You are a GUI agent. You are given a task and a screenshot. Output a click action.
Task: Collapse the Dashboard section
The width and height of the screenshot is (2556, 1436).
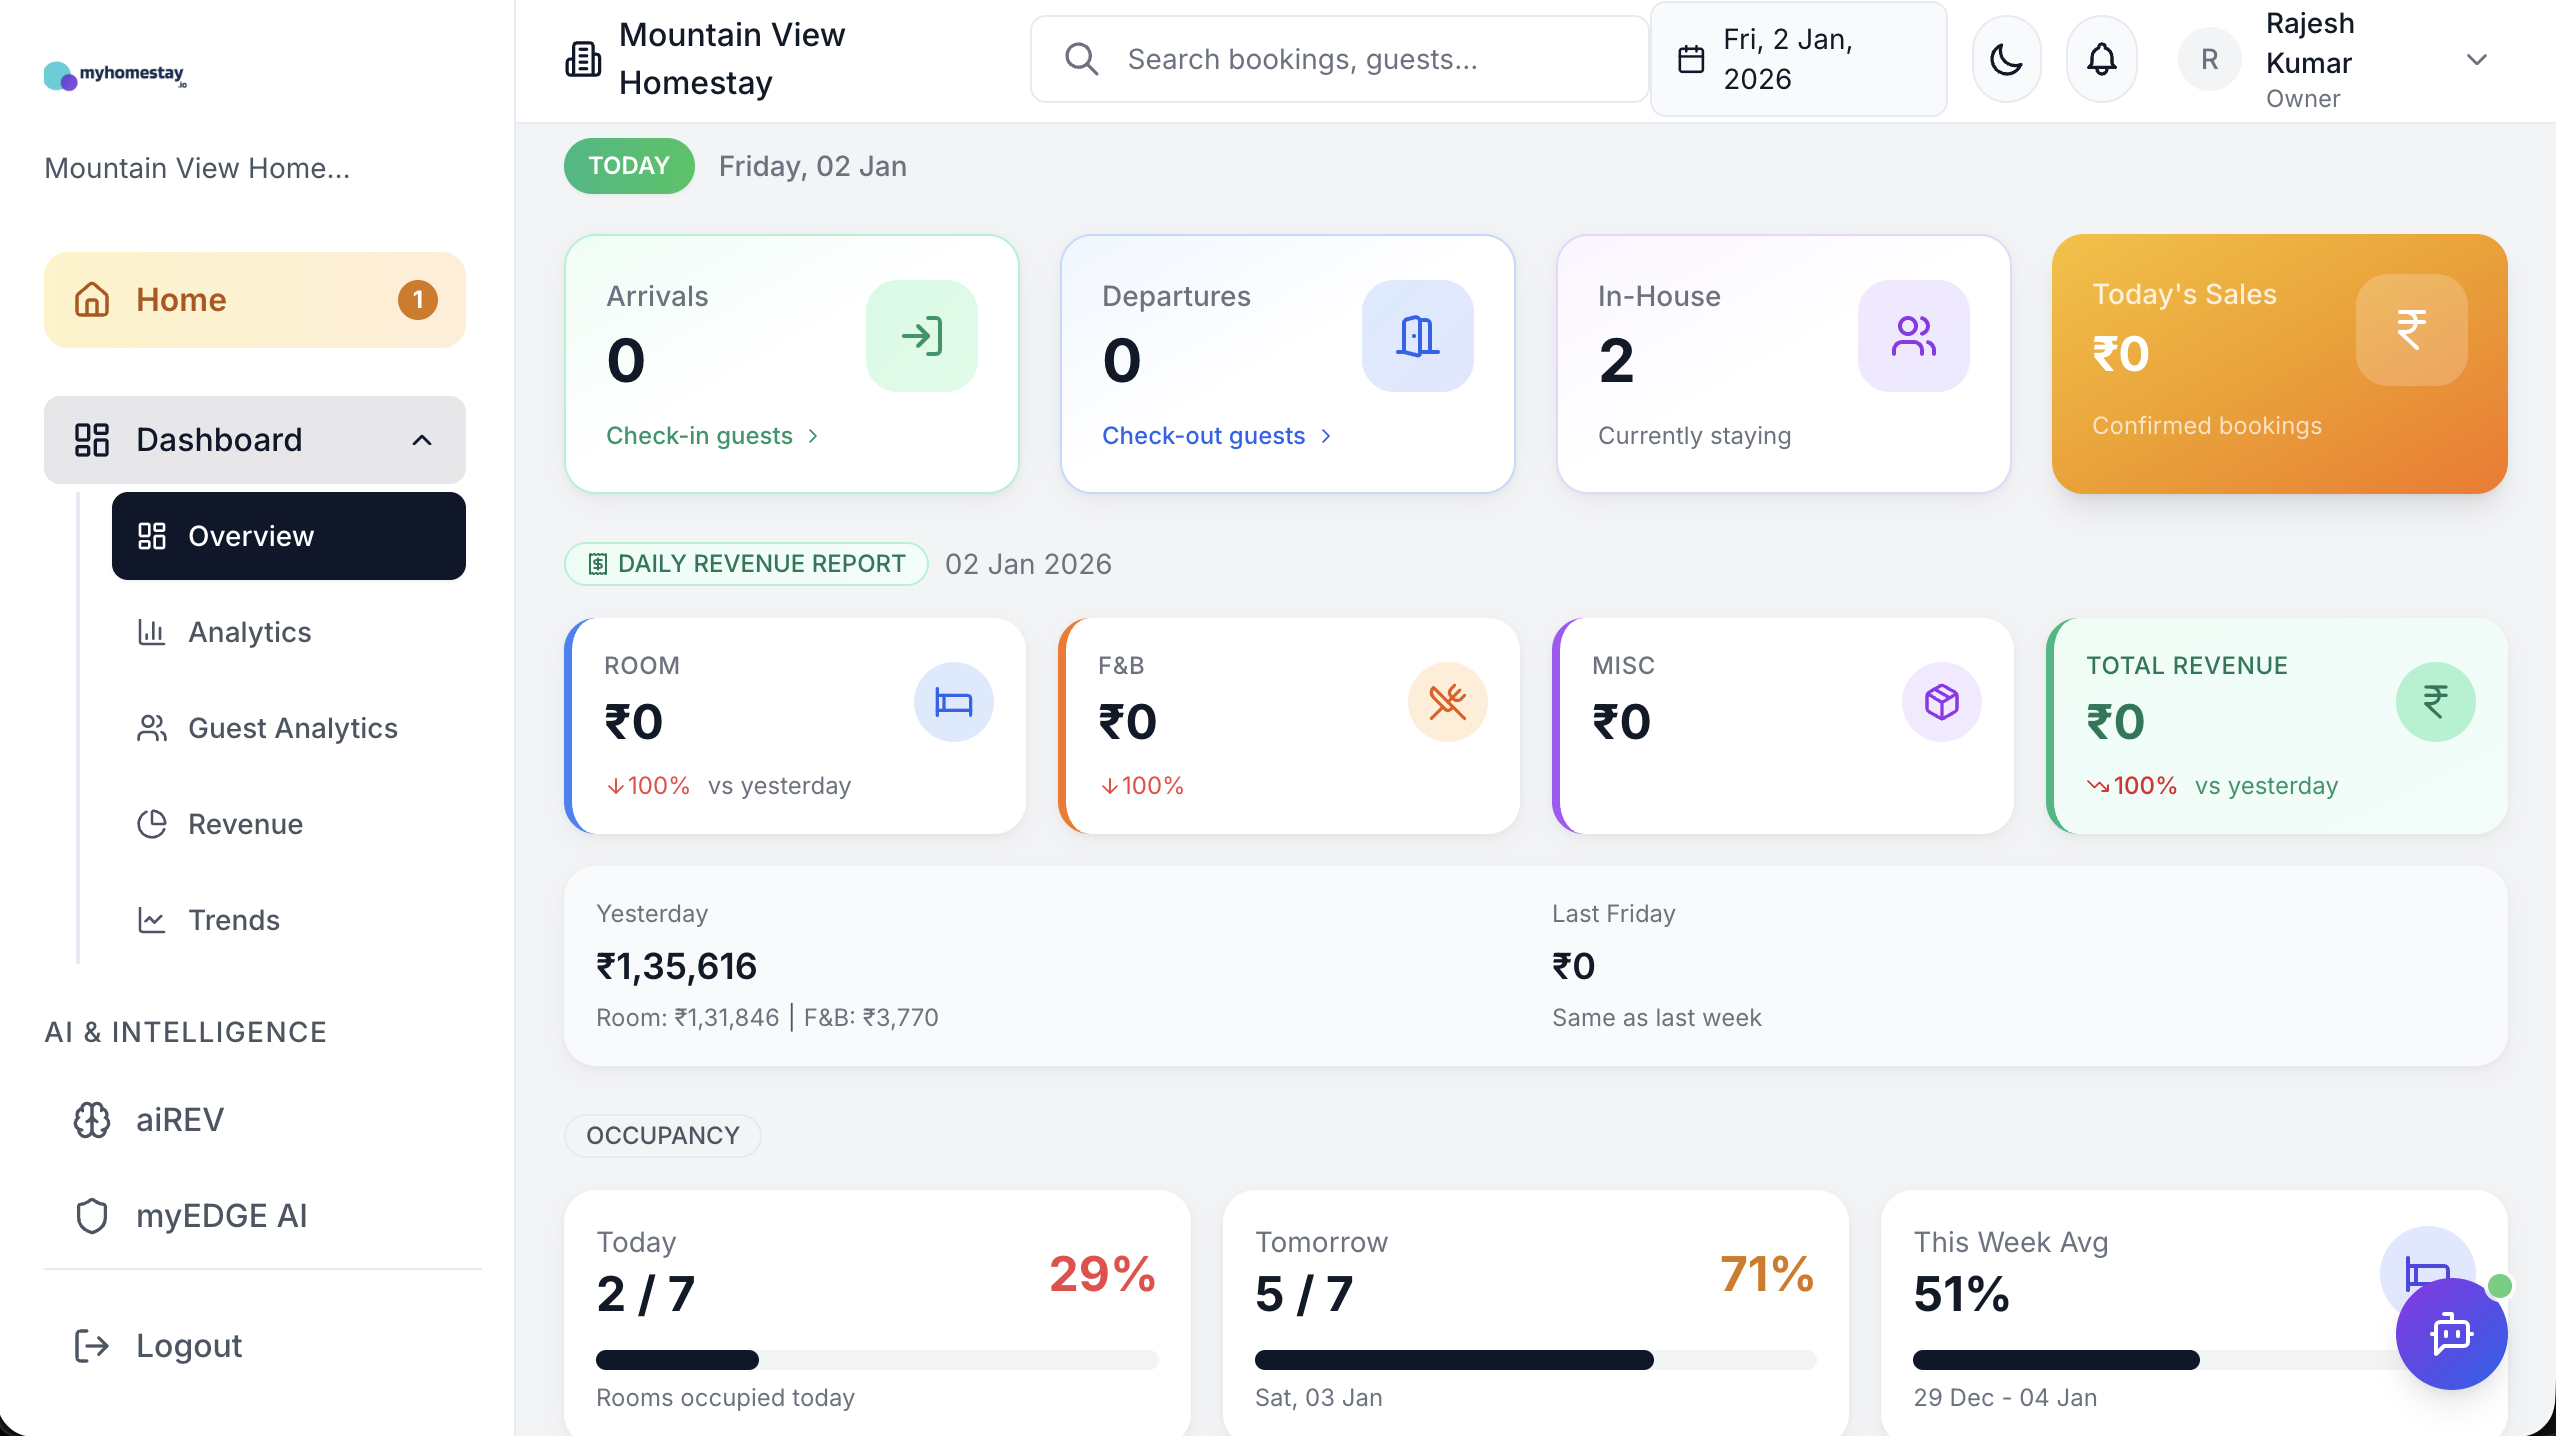click(x=421, y=440)
